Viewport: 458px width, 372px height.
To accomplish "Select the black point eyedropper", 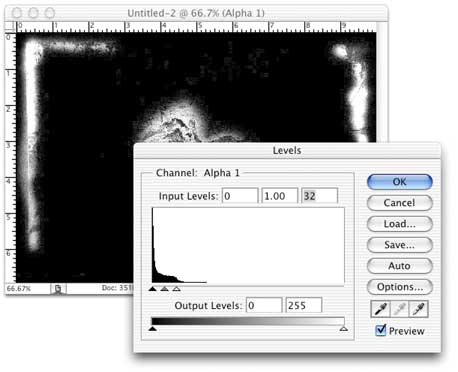I will tap(380, 309).
